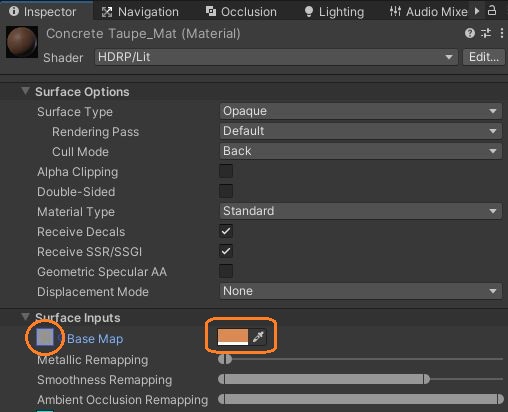Collapse the Surface Options section
Image resolution: width=508 pixels, height=412 pixels.
[x=25, y=91]
